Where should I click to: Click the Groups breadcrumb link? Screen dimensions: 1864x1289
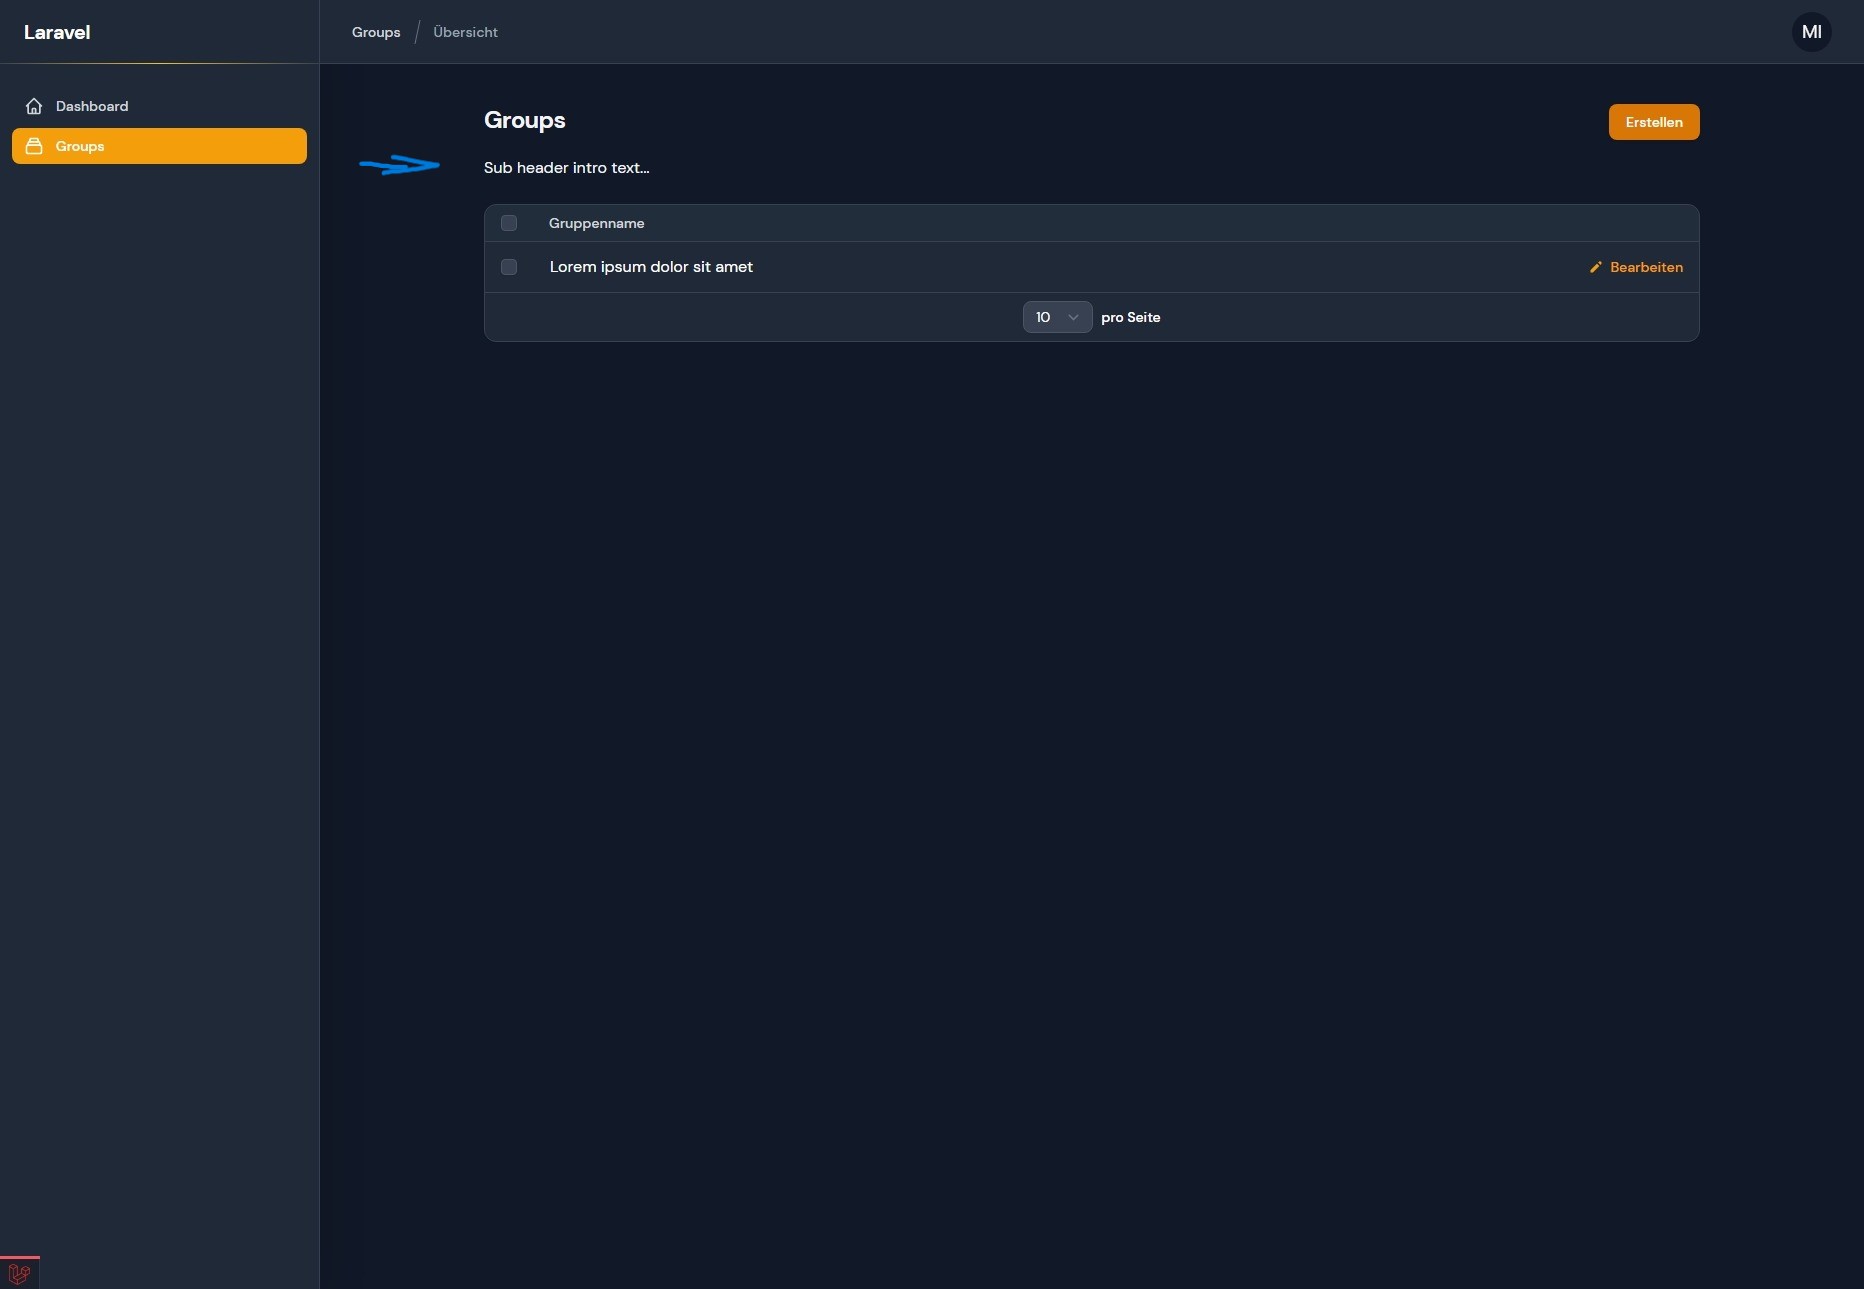[376, 32]
